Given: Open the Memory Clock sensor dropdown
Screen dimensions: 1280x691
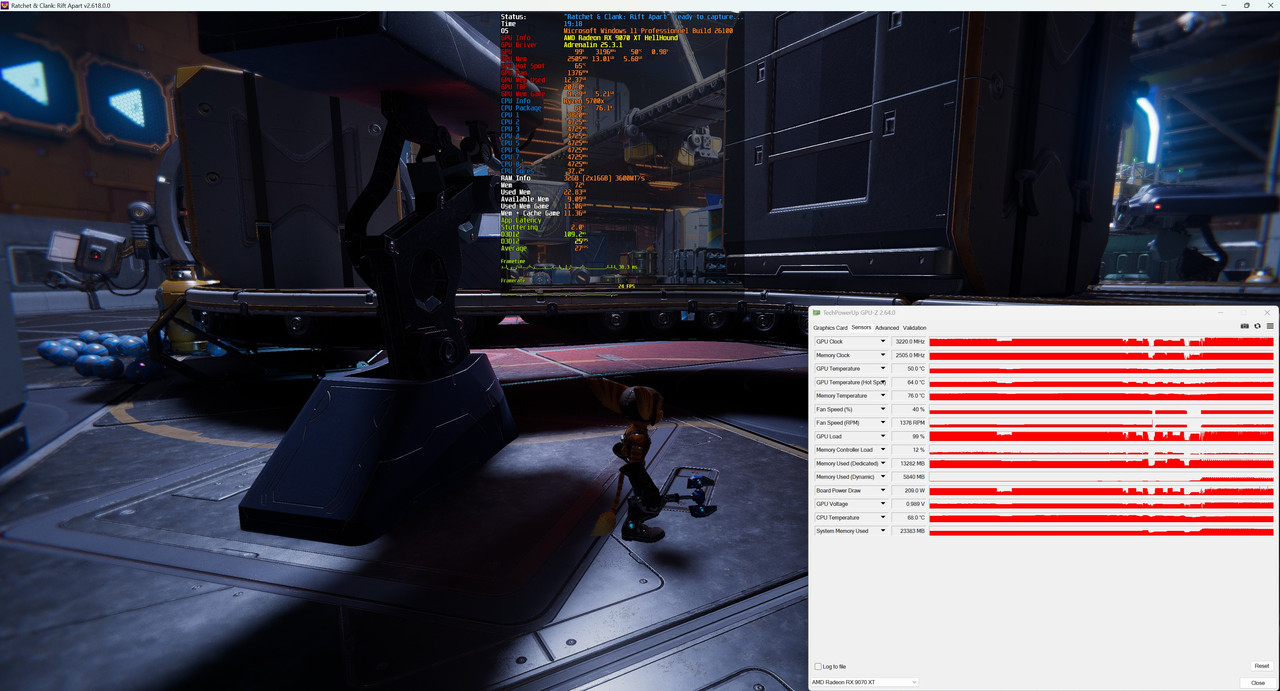Looking at the screenshot, I should coord(883,355).
